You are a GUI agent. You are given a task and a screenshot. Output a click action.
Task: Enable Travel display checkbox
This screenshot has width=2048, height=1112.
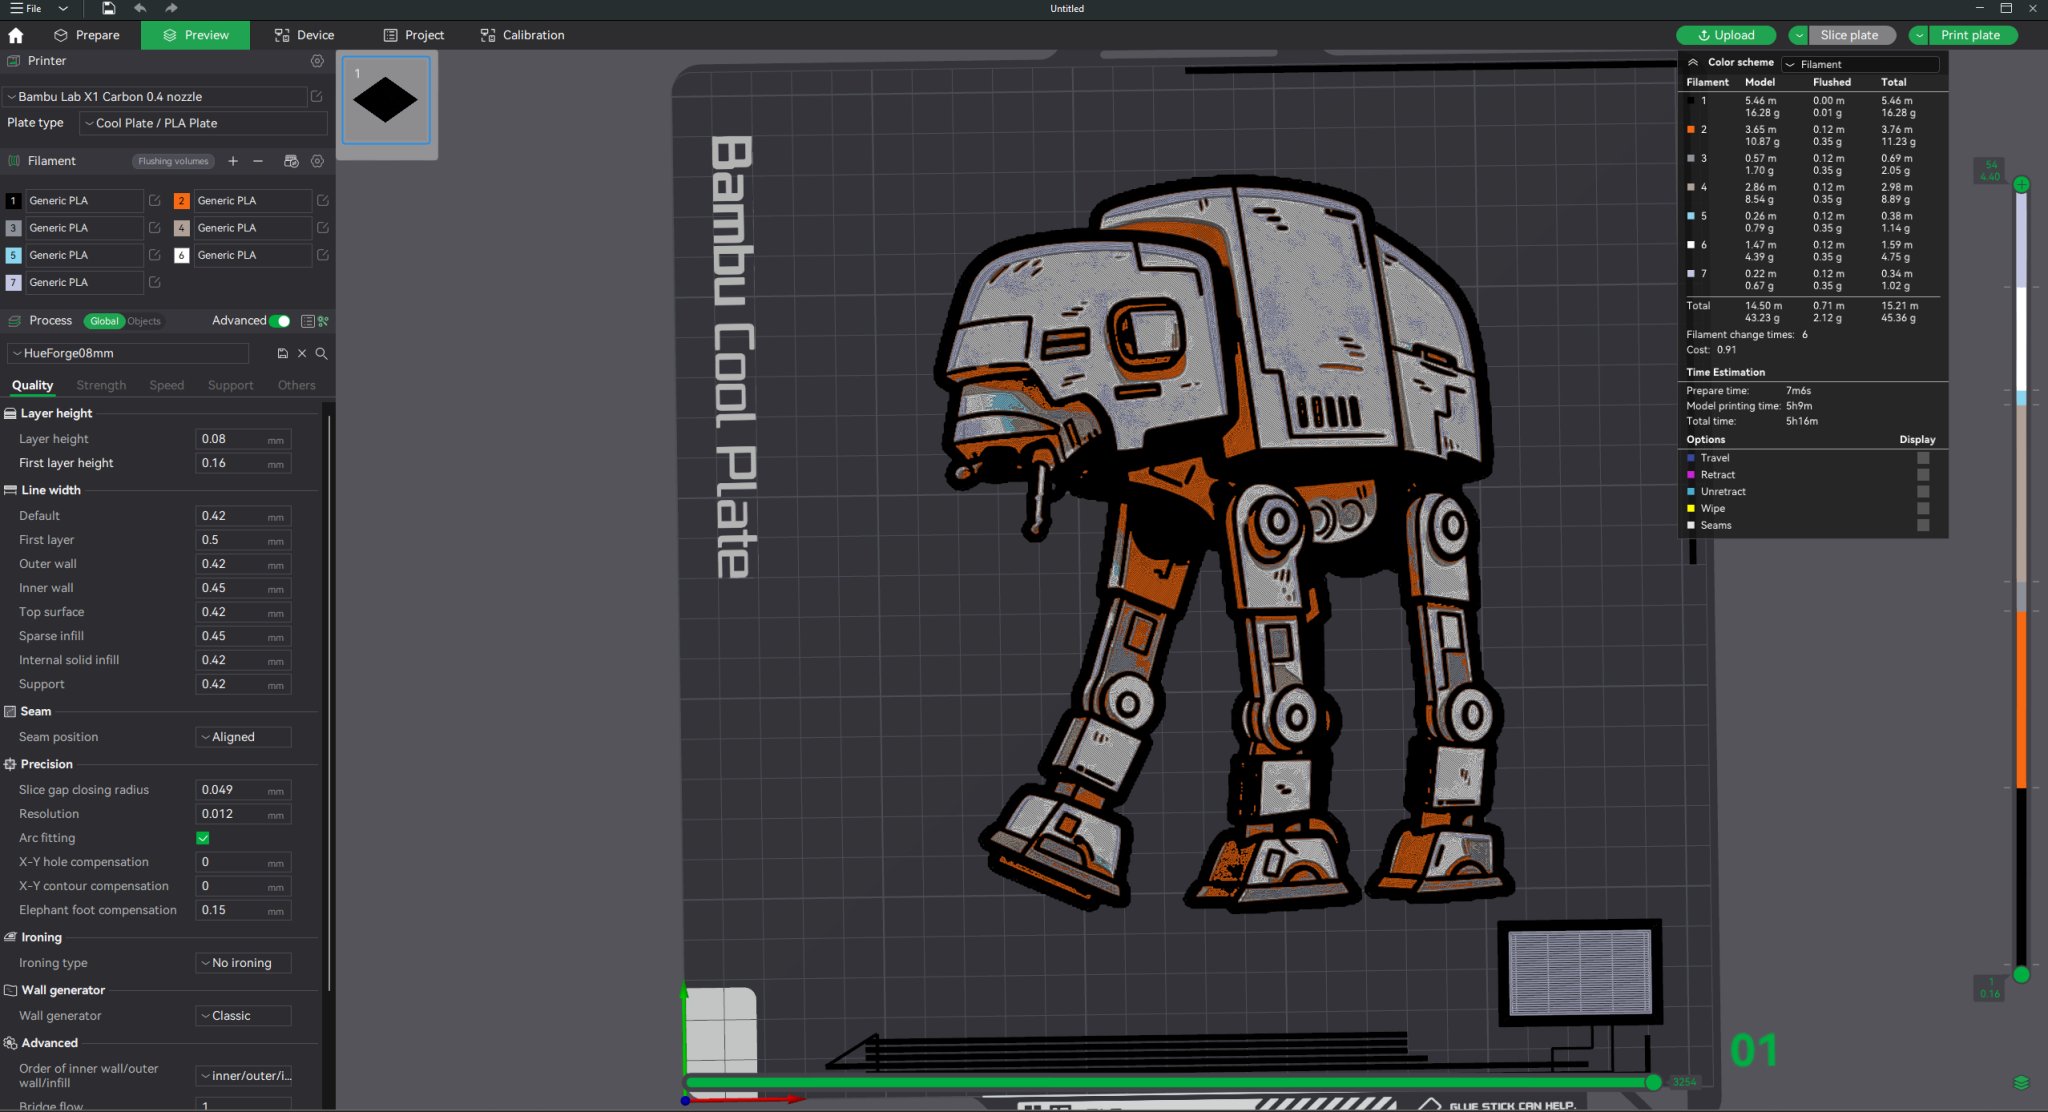pos(1922,458)
